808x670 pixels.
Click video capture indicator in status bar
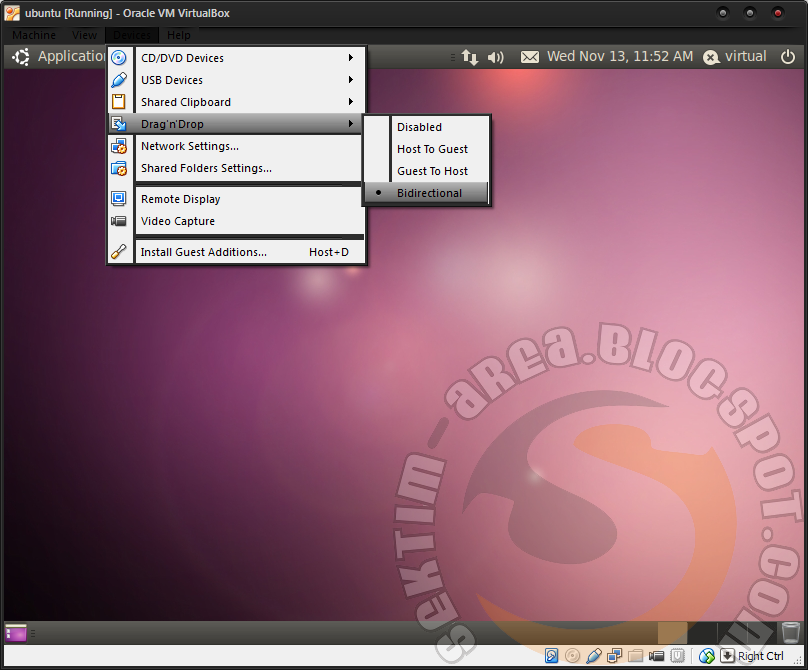[656, 656]
